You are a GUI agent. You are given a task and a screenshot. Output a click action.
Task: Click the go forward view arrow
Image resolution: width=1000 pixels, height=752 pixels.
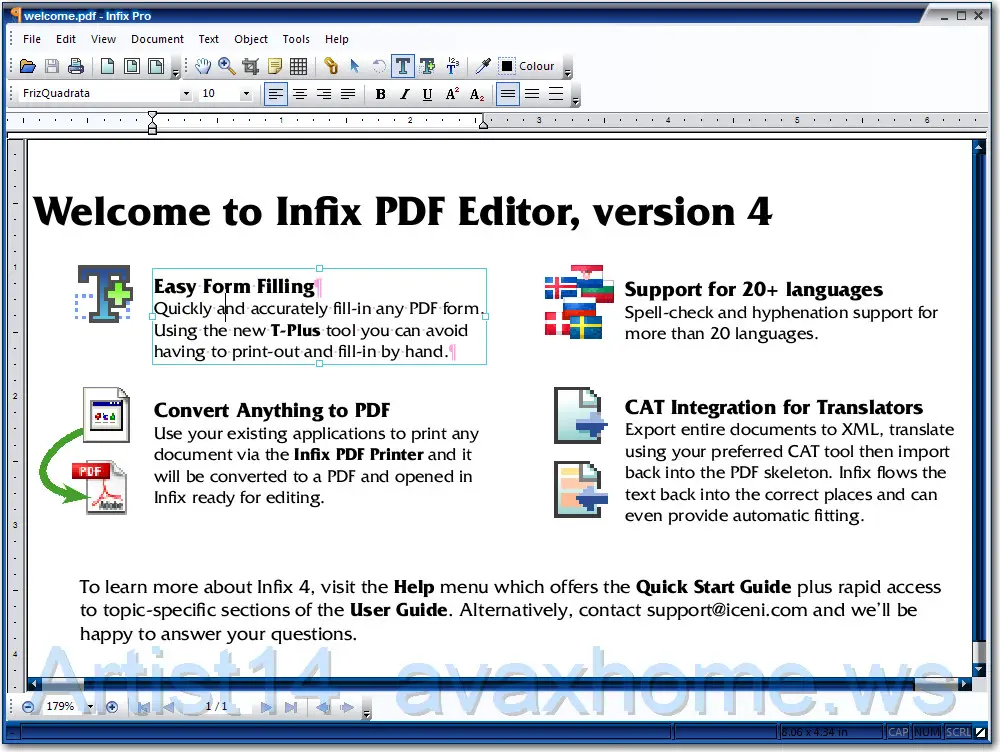pyautogui.click(x=347, y=707)
